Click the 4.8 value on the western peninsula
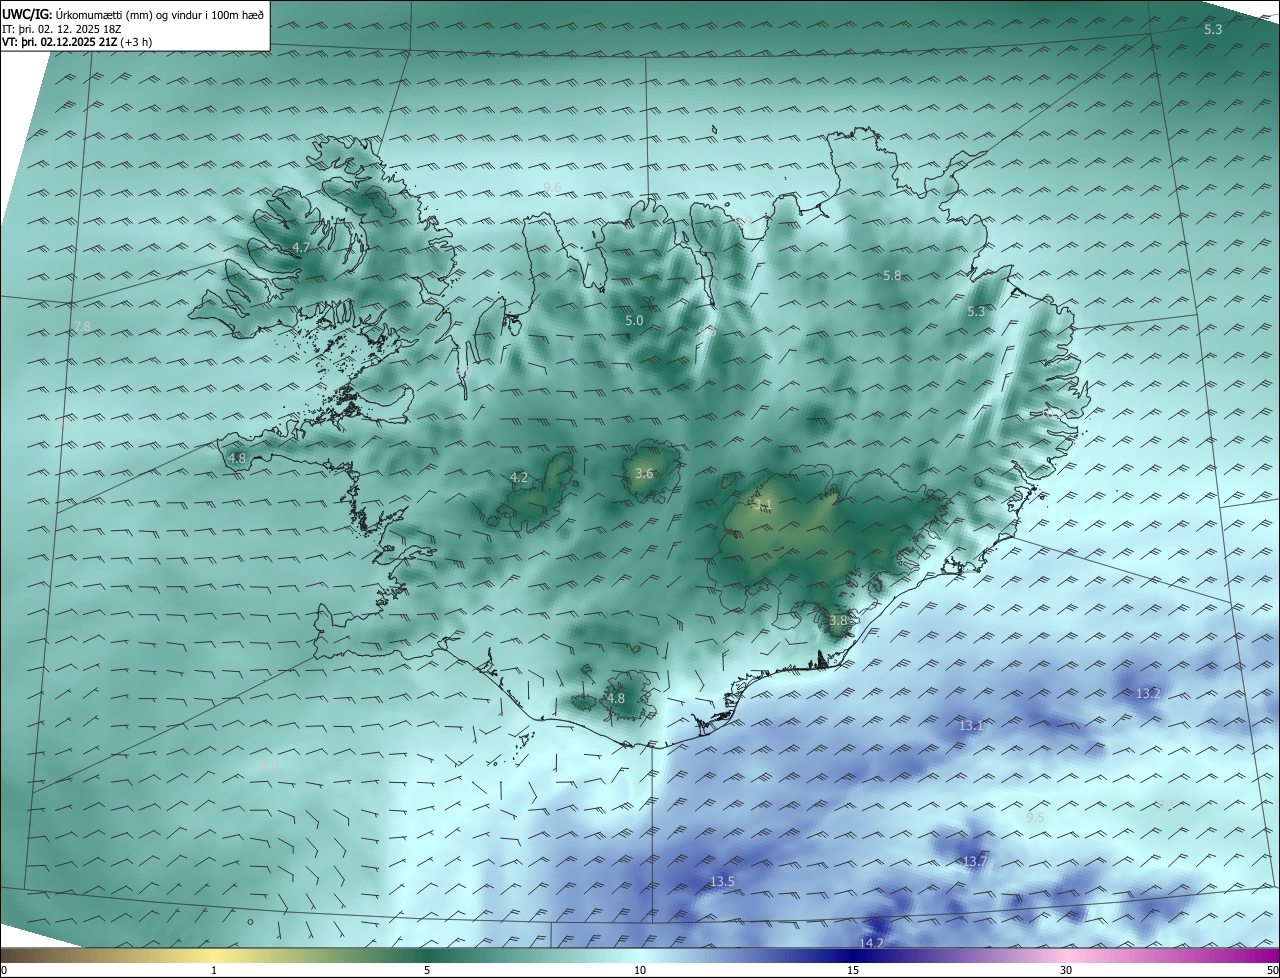This screenshot has height=978, width=1280. click(237, 458)
